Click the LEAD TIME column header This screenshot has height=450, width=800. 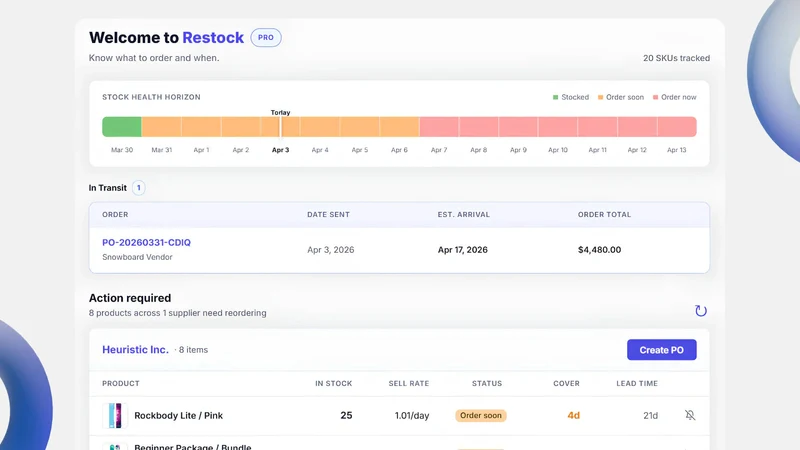637,384
